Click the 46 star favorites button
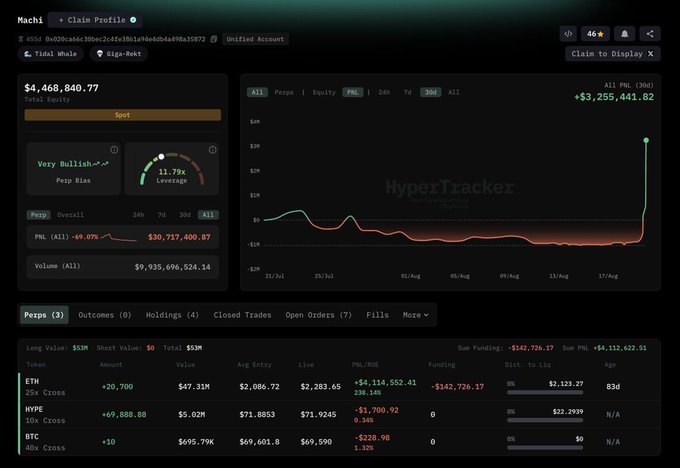The image size is (680, 468). point(595,33)
